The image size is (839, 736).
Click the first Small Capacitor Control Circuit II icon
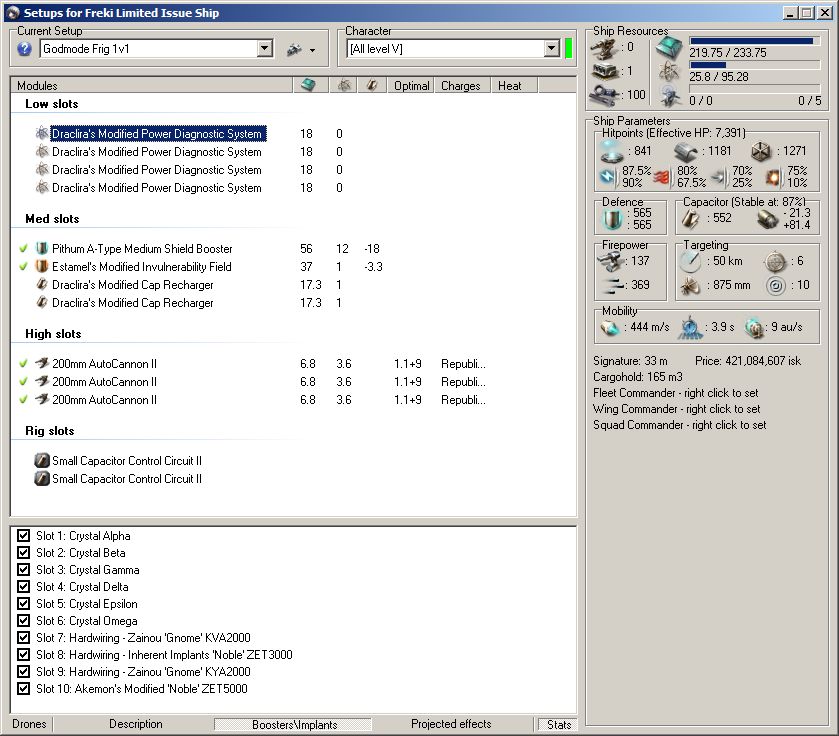tap(42, 461)
